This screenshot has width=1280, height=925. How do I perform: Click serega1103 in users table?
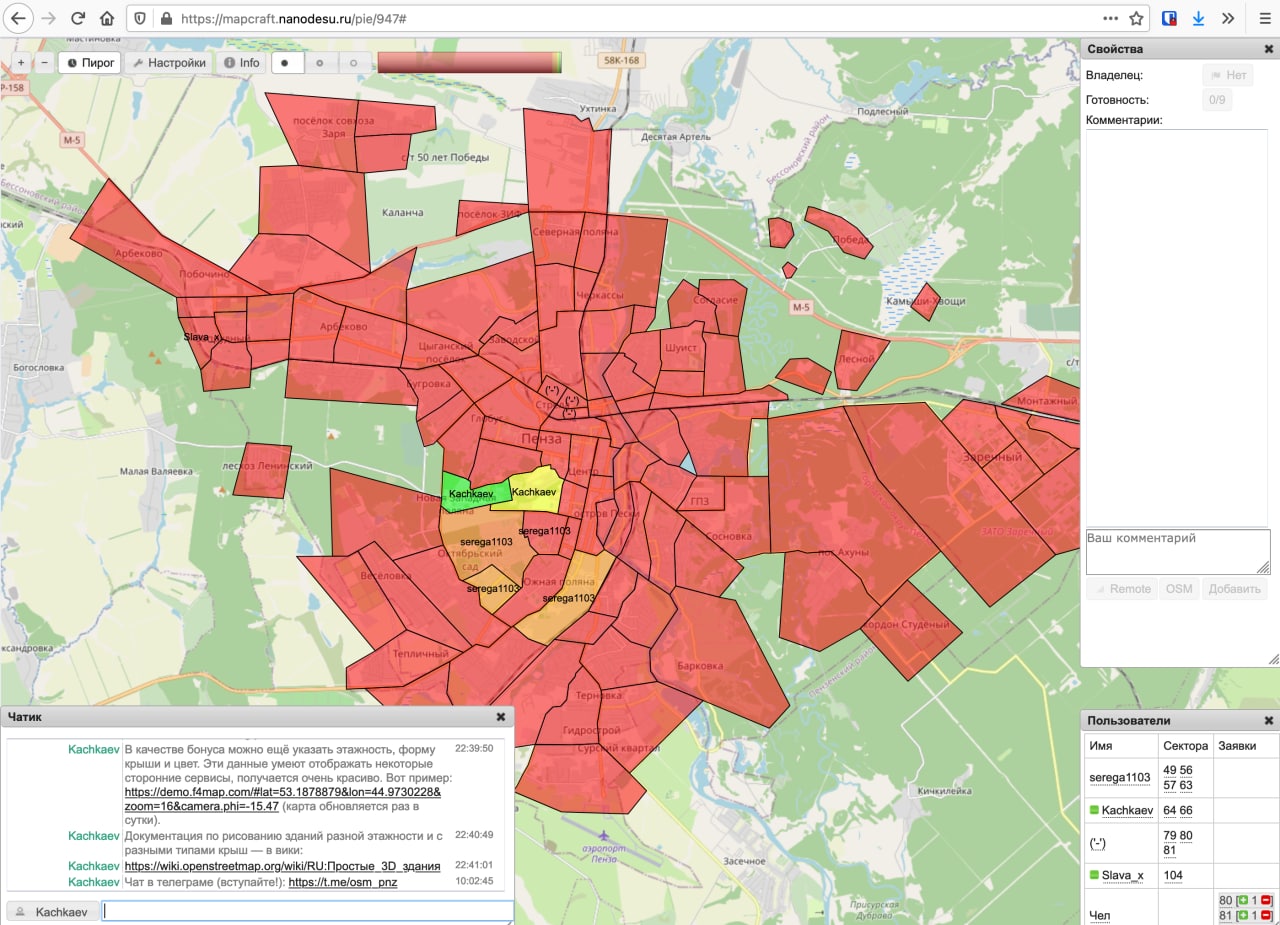(x=1120, y=777)
